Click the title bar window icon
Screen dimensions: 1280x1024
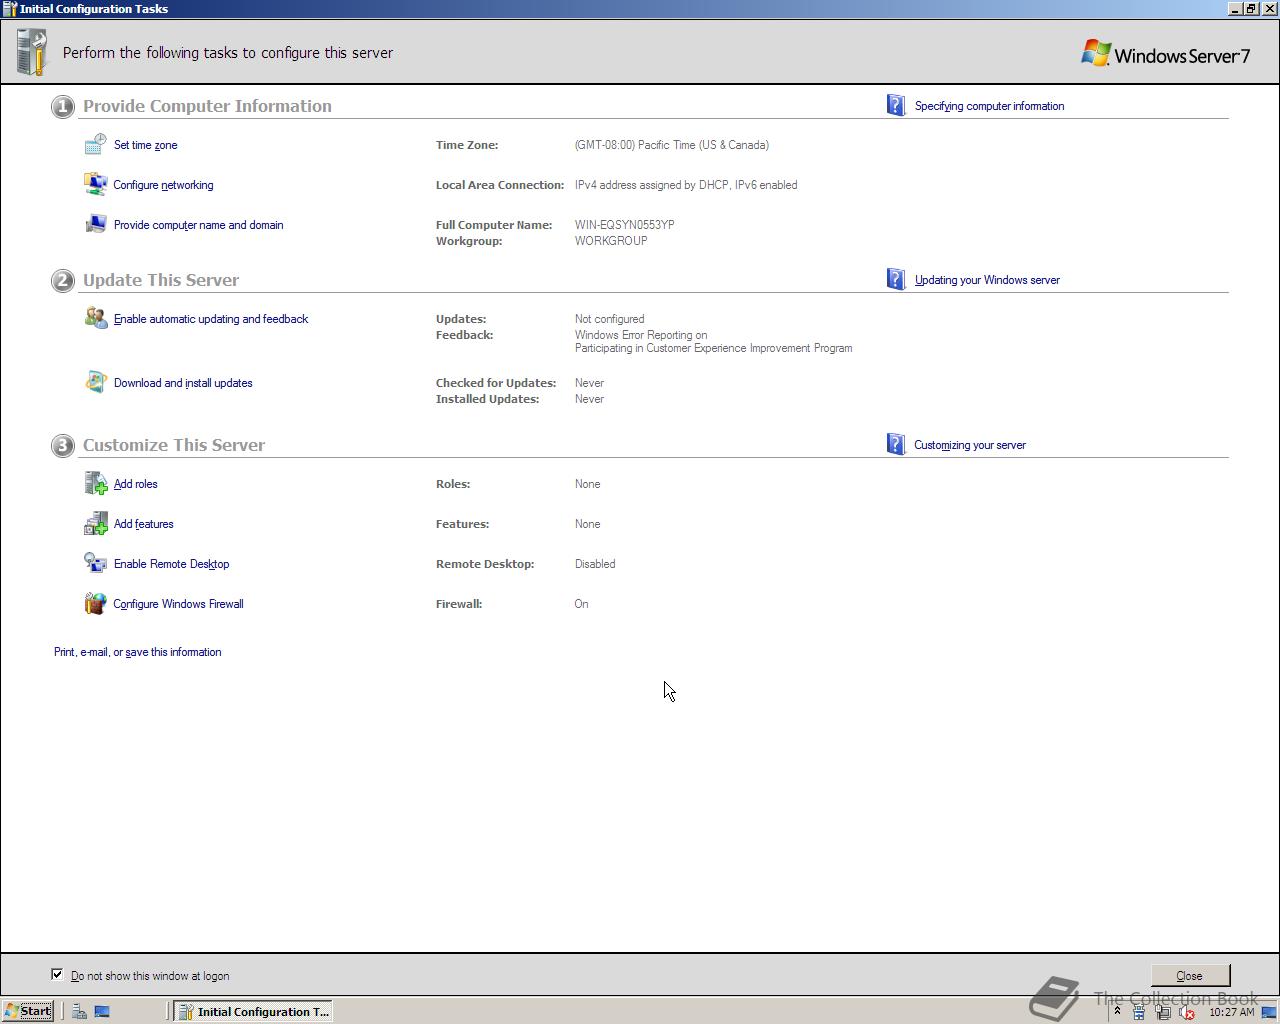(x=10, y=8)
